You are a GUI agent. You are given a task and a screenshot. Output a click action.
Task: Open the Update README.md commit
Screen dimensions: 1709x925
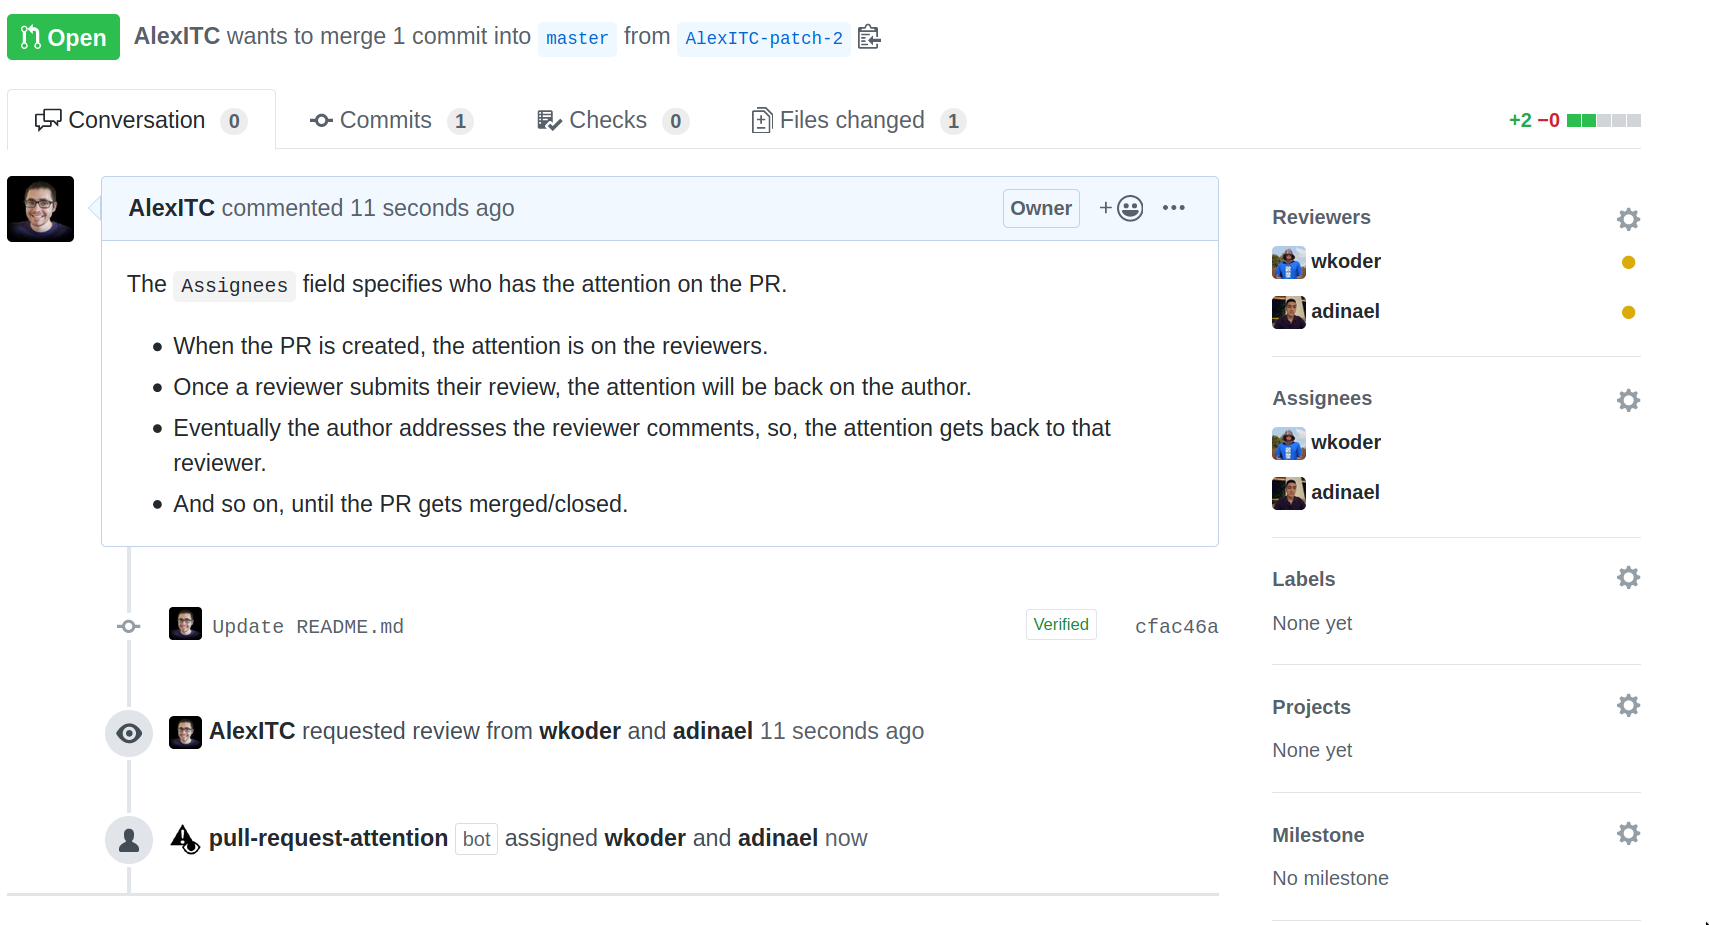307,627
